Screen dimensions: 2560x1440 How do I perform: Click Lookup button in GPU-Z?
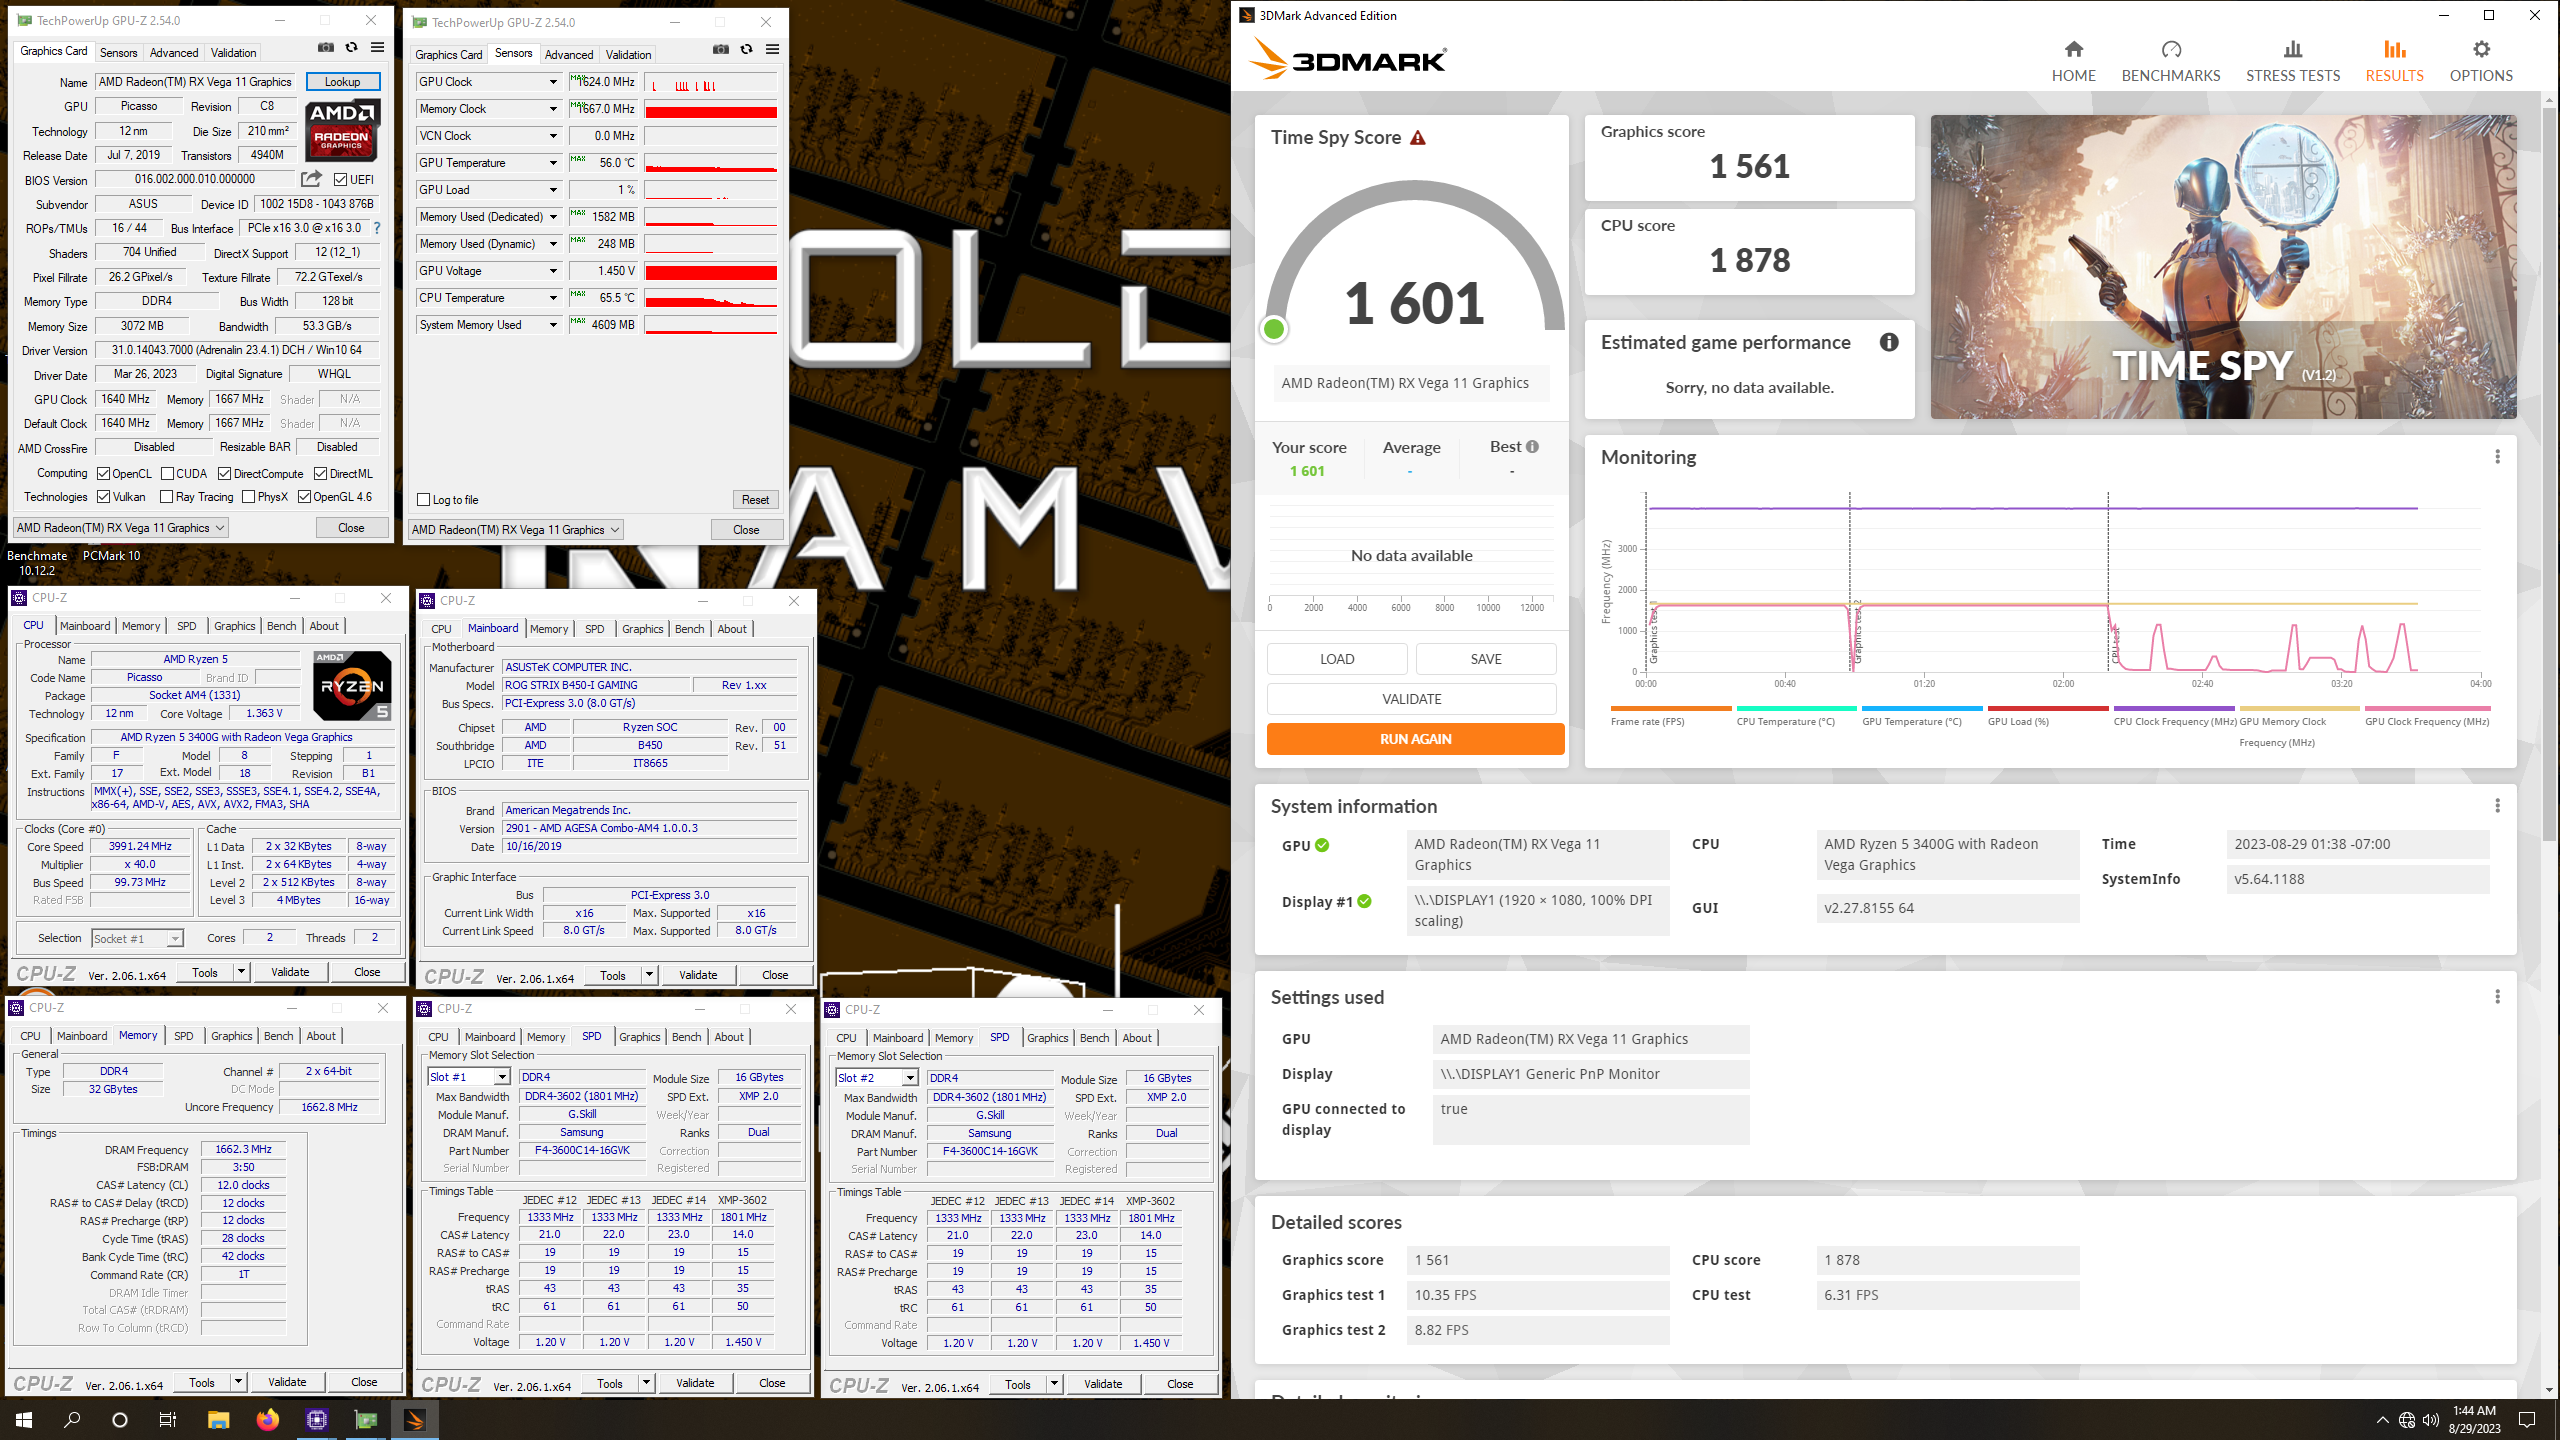[342, 82]
